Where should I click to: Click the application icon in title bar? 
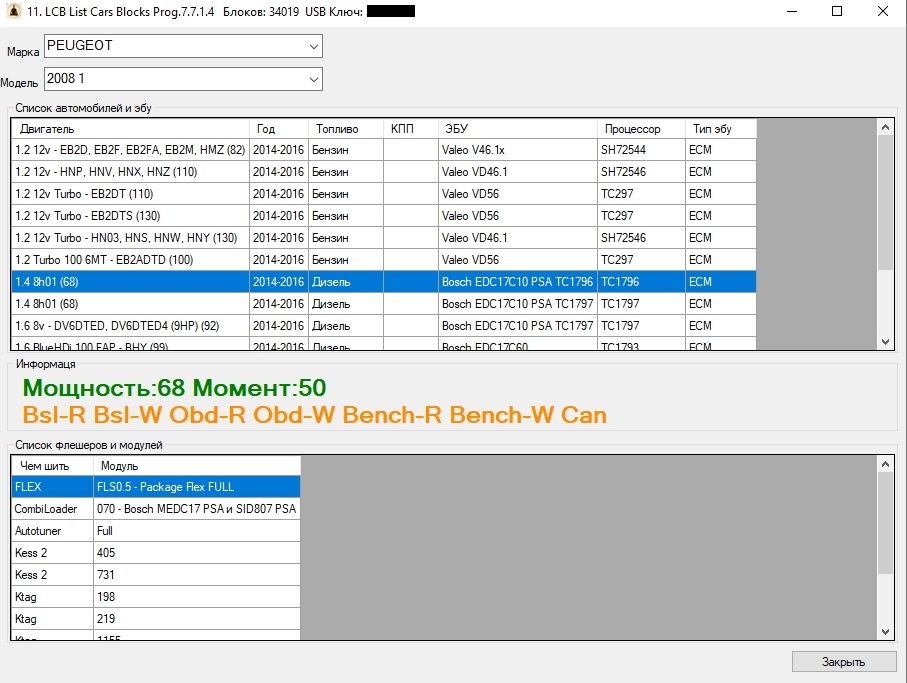coord(13,11)
